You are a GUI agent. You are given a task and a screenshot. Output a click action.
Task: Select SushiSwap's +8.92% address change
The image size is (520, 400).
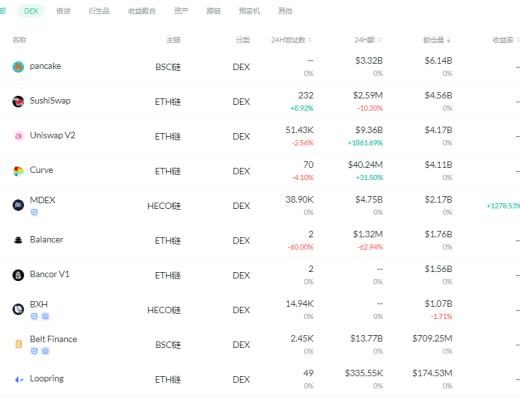point(302,108)
